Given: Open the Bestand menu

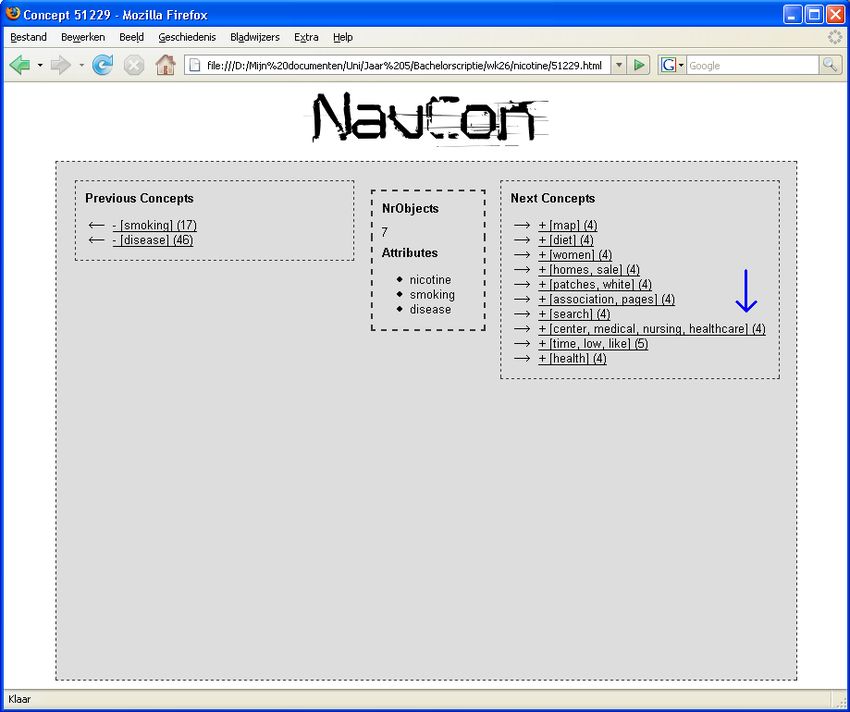Looking at the screenshot, I should [29, 37].
